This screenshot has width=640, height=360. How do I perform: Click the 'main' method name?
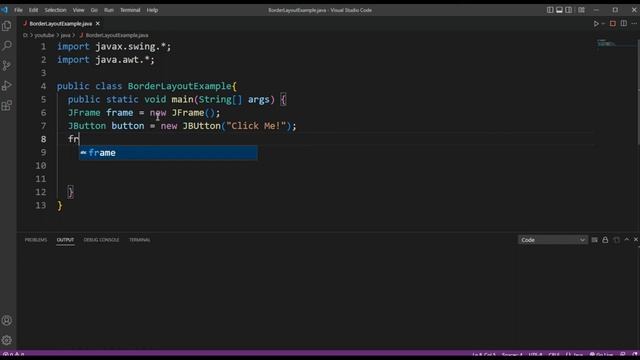point(182,99)
